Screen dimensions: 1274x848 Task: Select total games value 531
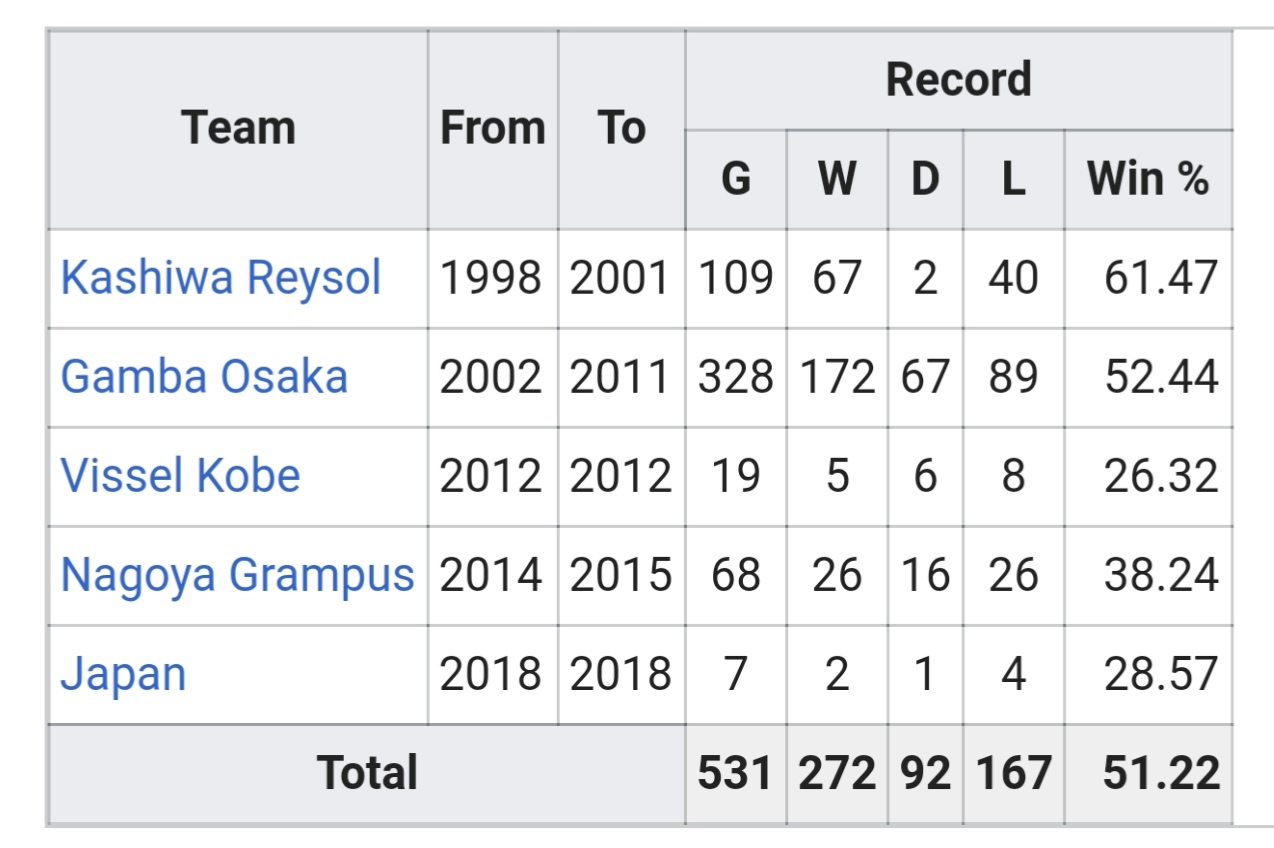pyautogui.click(x=736, y=773)
